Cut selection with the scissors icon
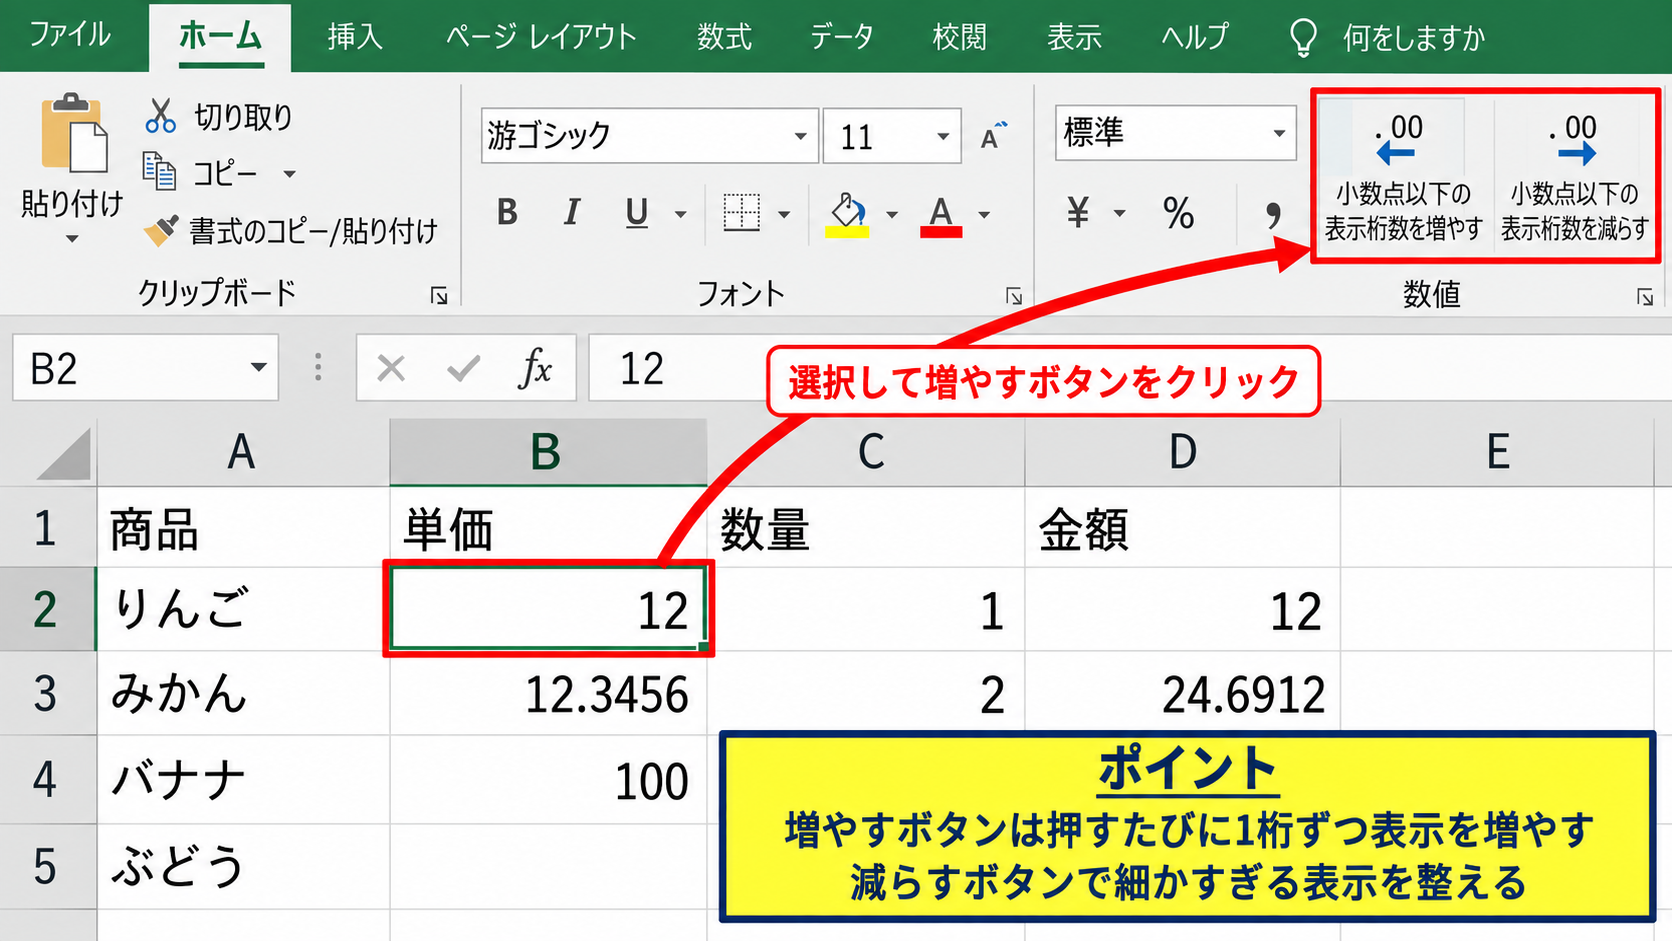The image size is (1672, 941). click(160, 117)
